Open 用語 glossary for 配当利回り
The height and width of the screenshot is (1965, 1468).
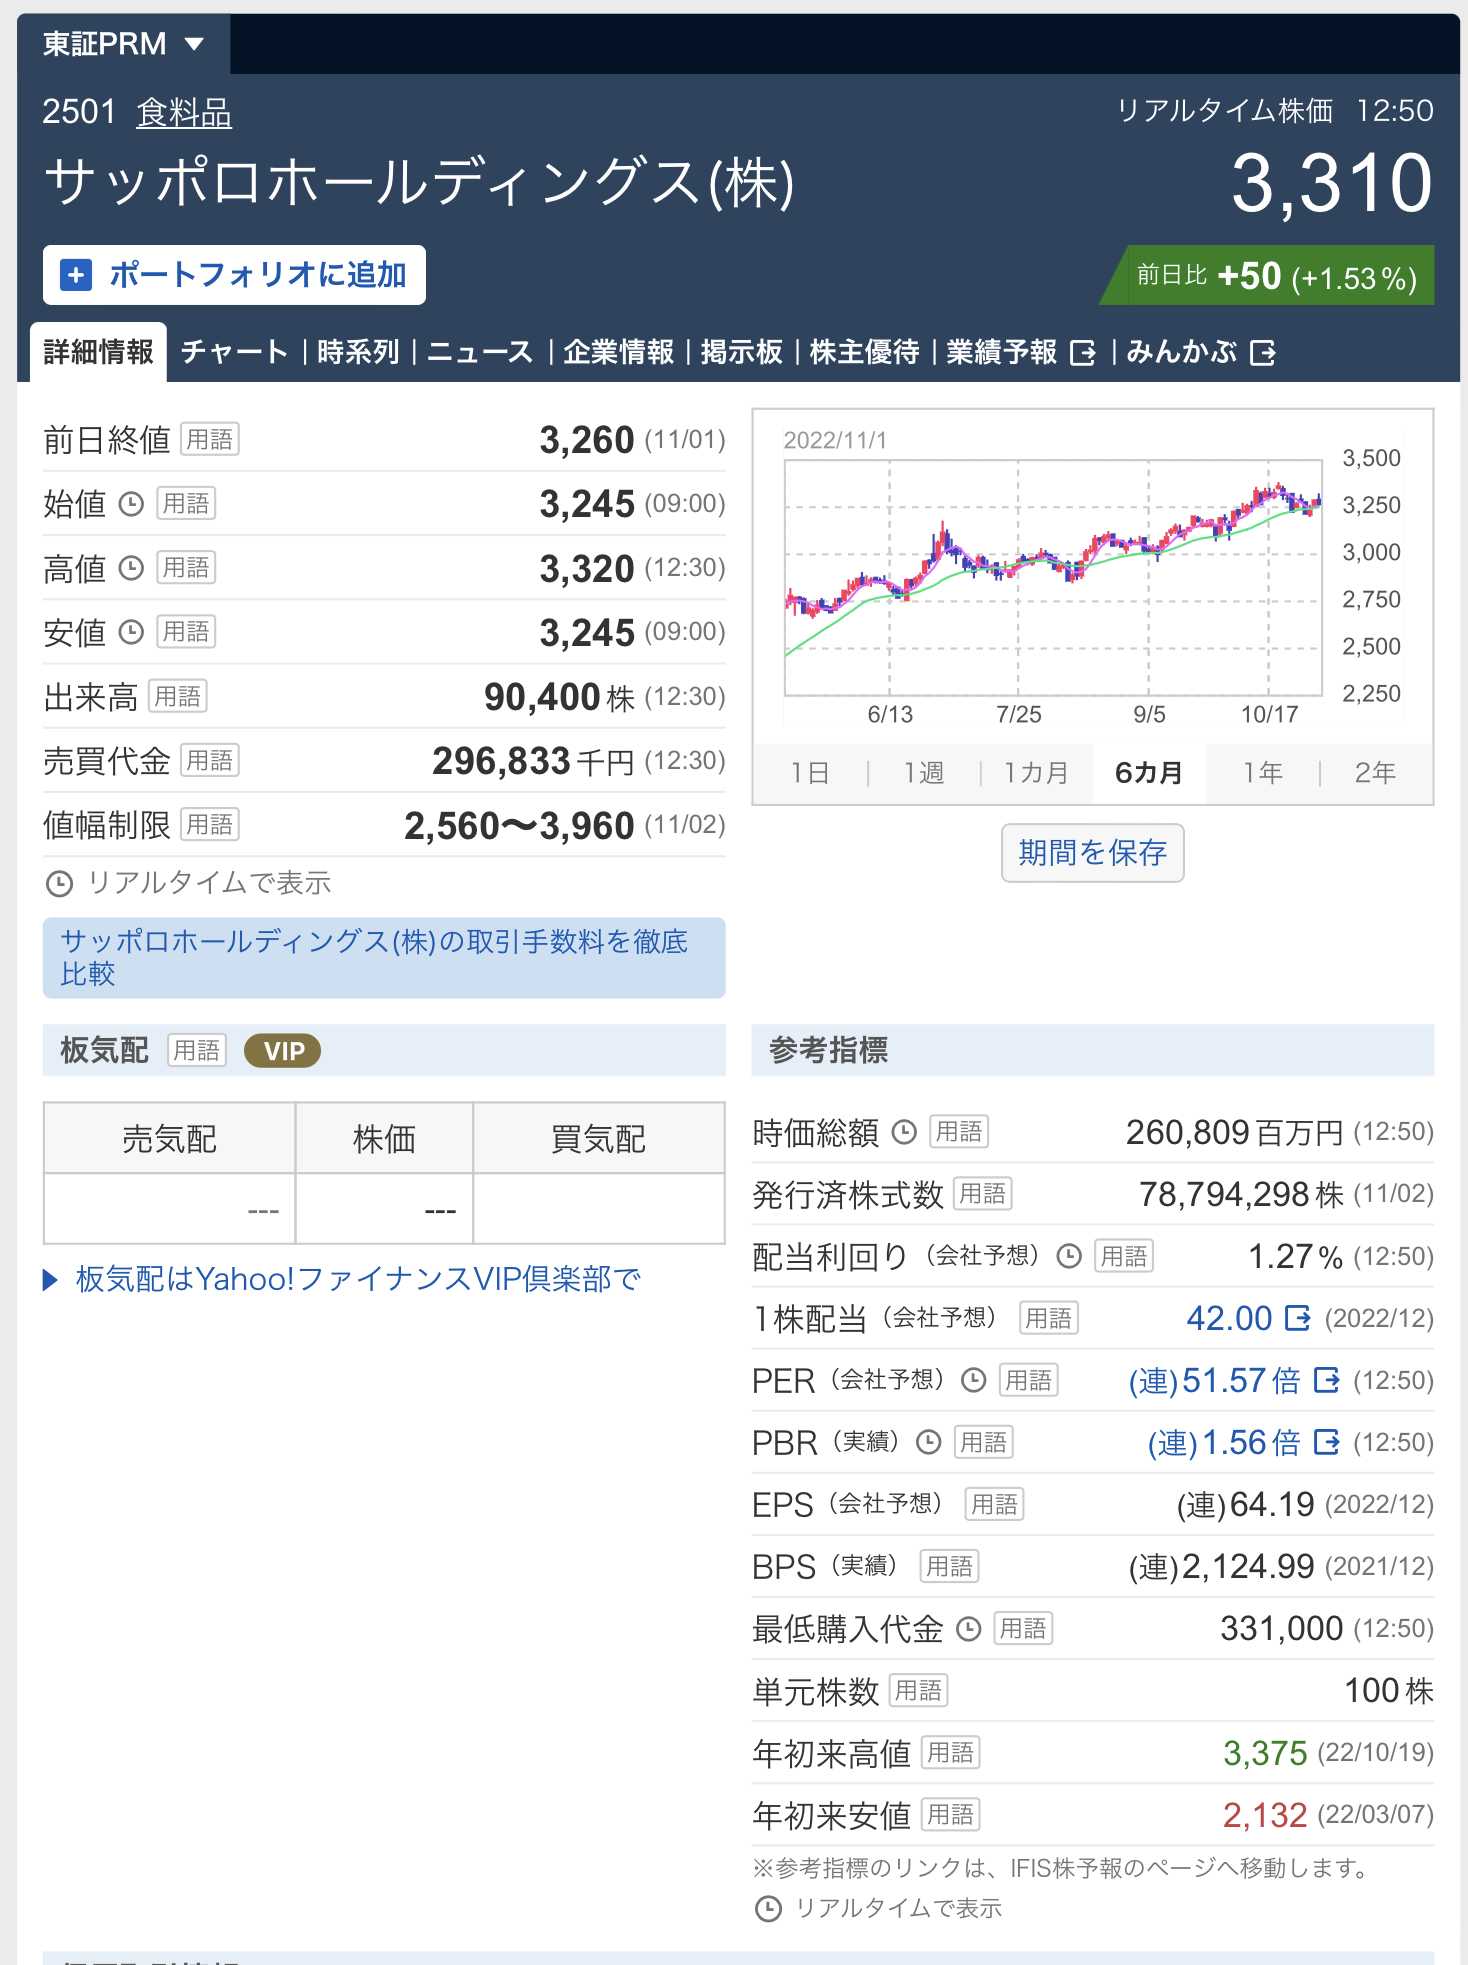[1124, 1255]
